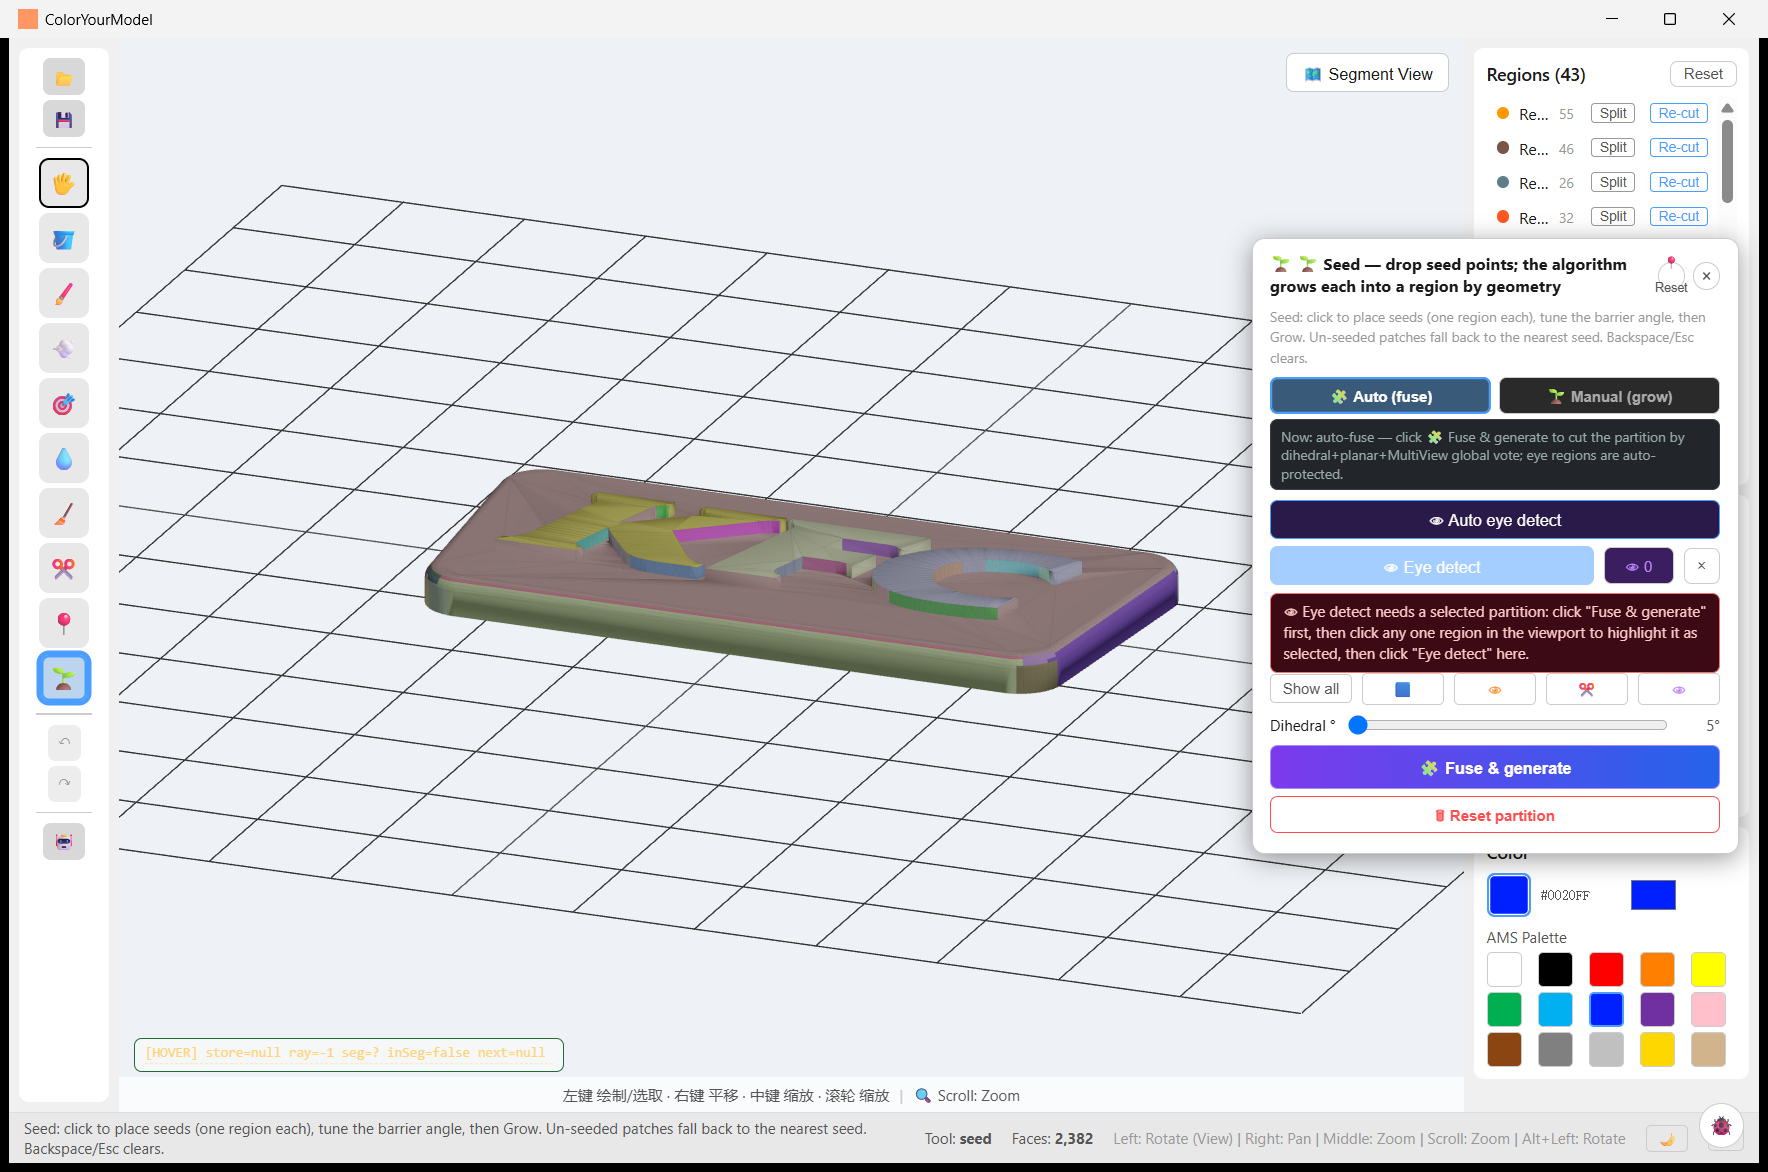Toggle dark mode moon button
Image resolution: width=1768 pixels, height=1172 pixels.
pos(1667,1139)
